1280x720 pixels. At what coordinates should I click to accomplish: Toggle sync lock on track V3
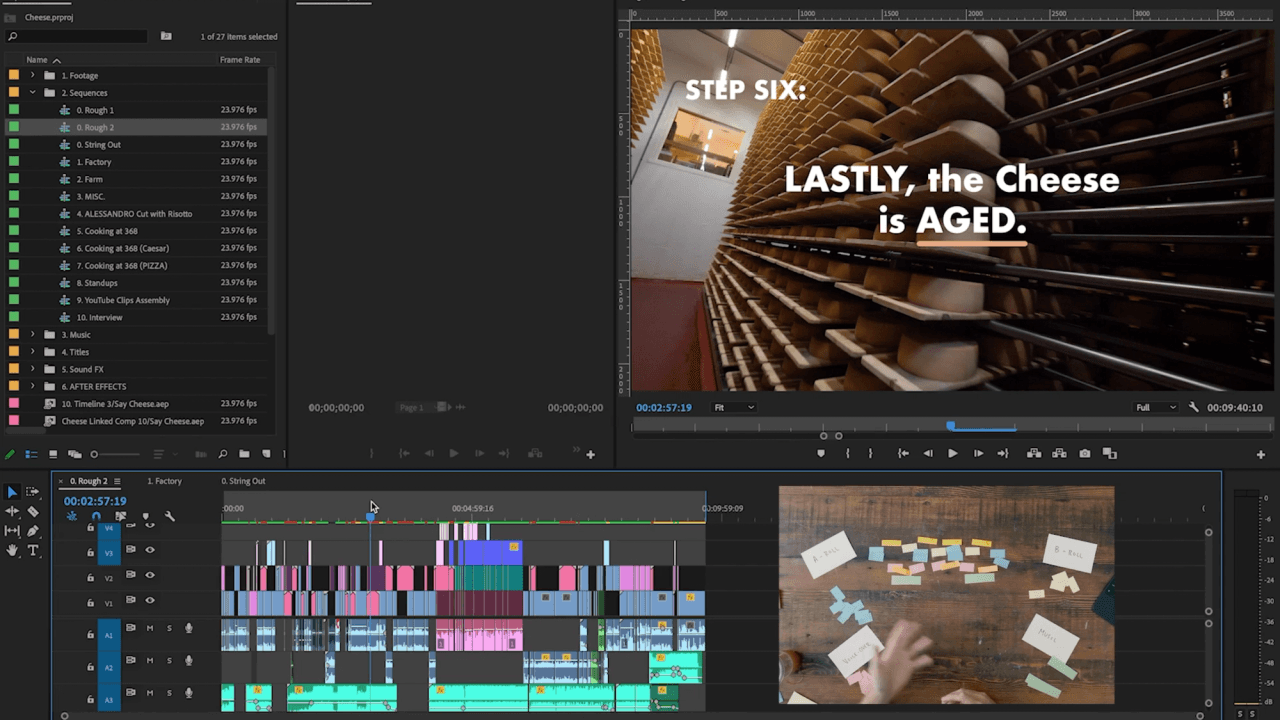(x=130, y=549)
